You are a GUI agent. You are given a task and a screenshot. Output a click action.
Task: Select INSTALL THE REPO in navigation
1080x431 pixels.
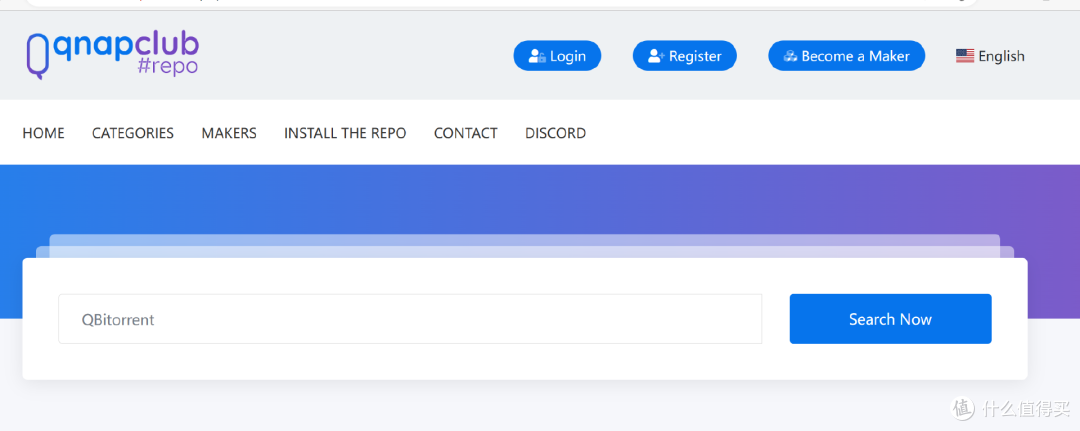(x=345, y=133)
